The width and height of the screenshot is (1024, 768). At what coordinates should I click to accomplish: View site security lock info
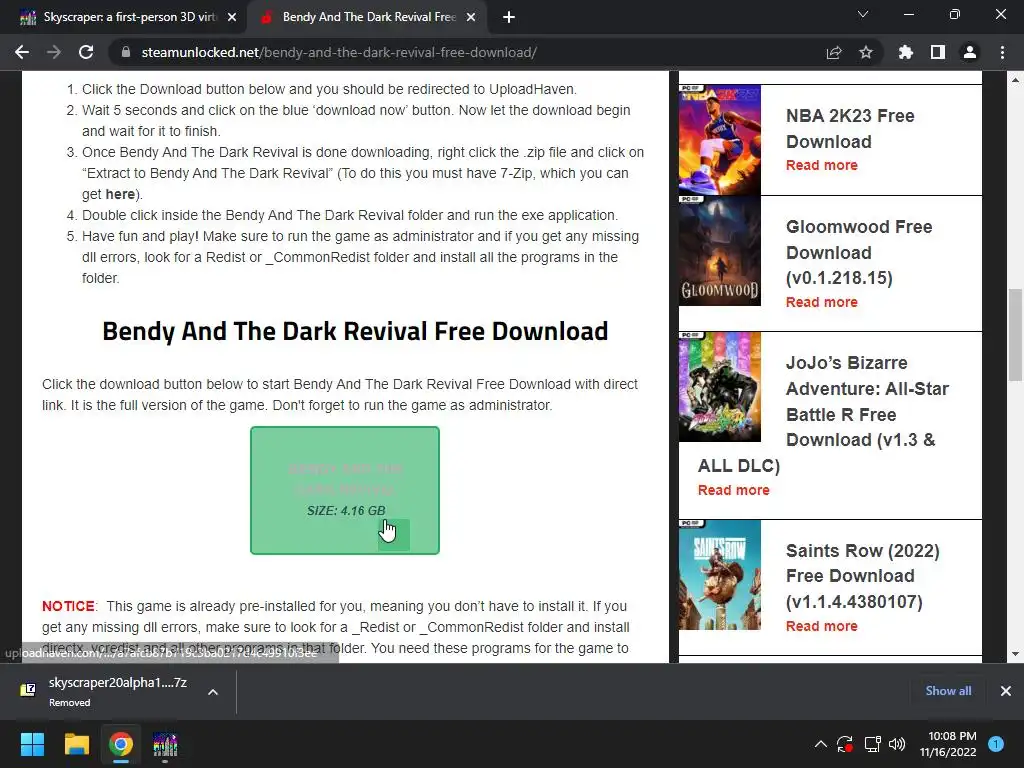coord(125,52)
